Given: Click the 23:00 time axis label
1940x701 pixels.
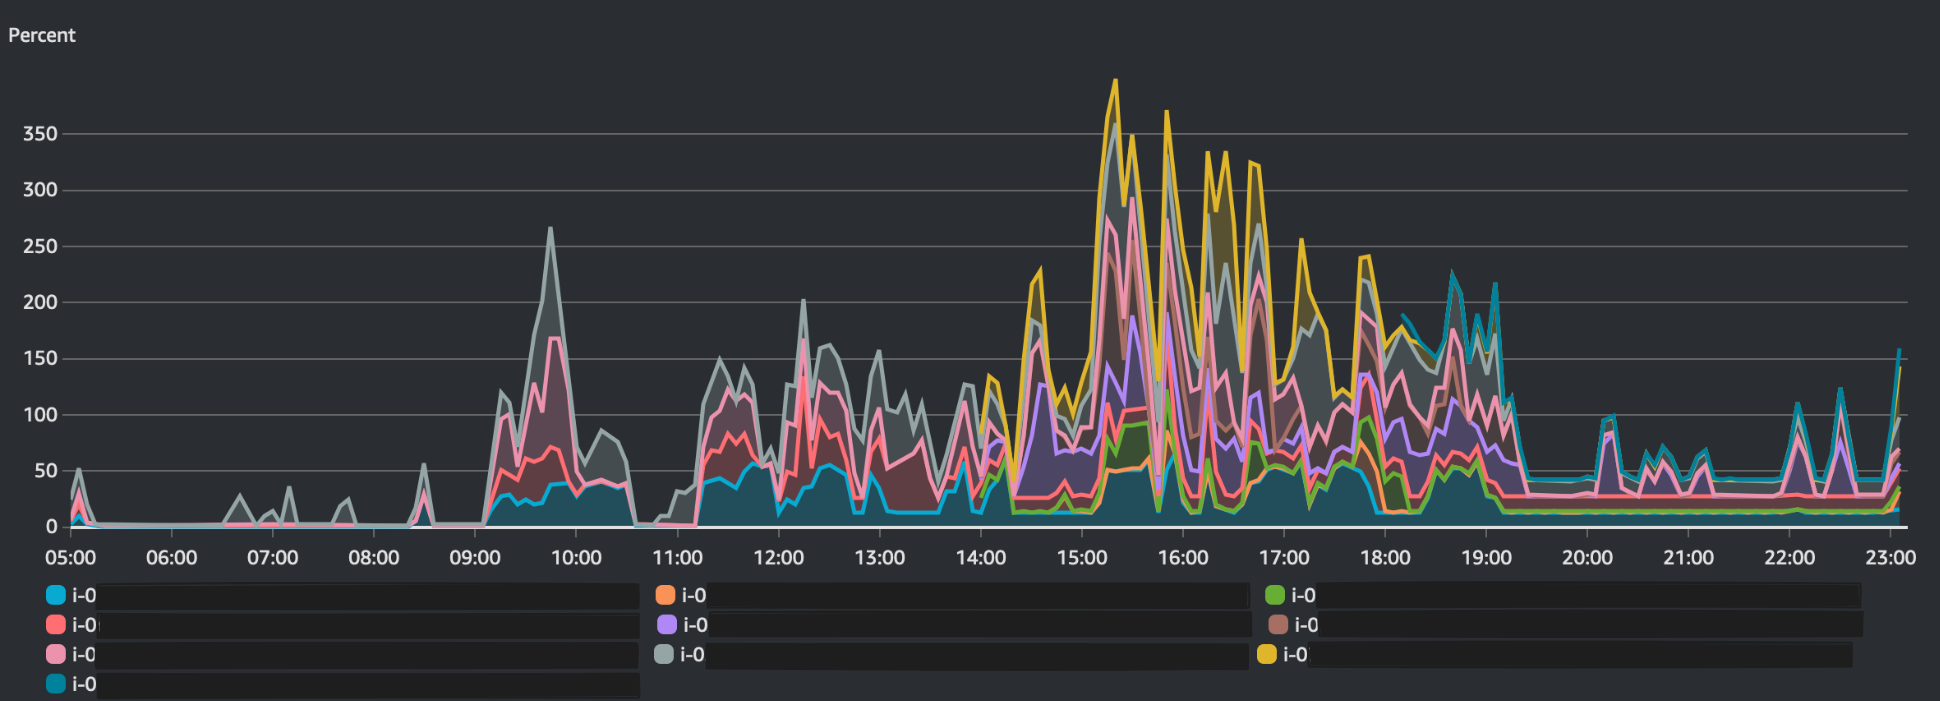Looking at the screenshot, I should coord(1890,558).
